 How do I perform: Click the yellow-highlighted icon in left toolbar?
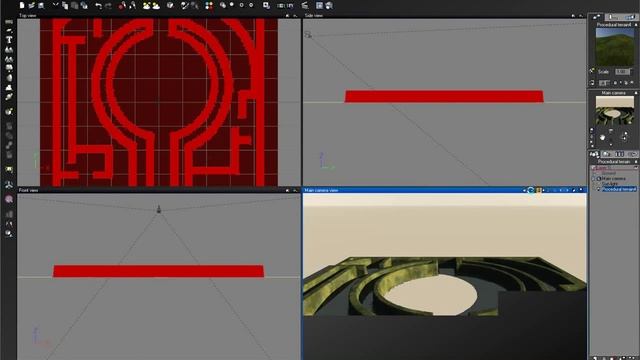tap(9, 169)
